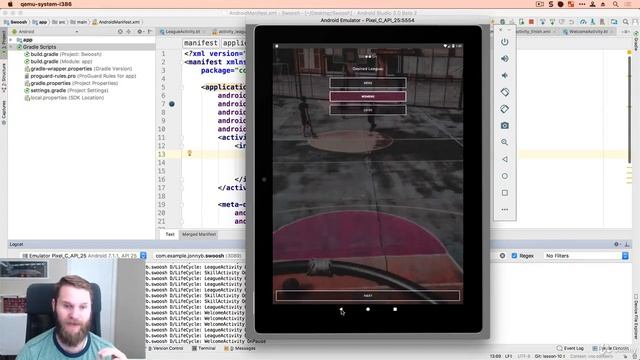Click the emulator zoom magnifier icon
This screenshot has height=360, width=640.
point(505,142)
